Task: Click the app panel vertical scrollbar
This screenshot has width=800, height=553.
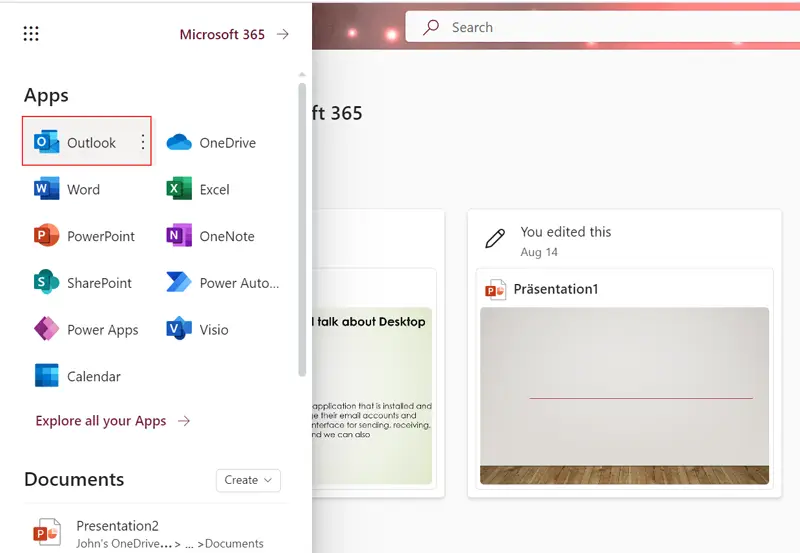Action: point(303,230)
